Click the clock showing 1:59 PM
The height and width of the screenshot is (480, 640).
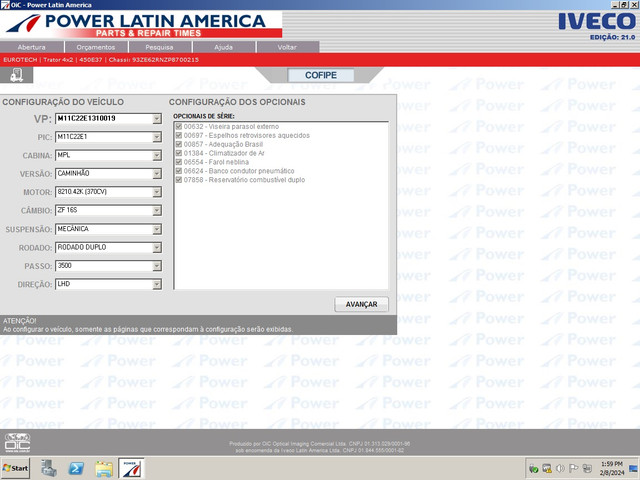click(x=611, y=468)
